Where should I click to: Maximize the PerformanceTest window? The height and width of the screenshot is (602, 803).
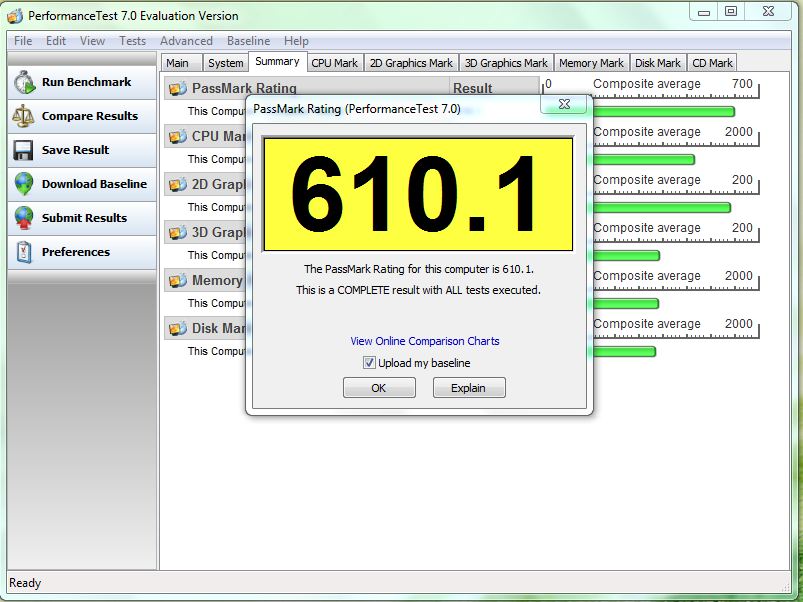(731, 12)
